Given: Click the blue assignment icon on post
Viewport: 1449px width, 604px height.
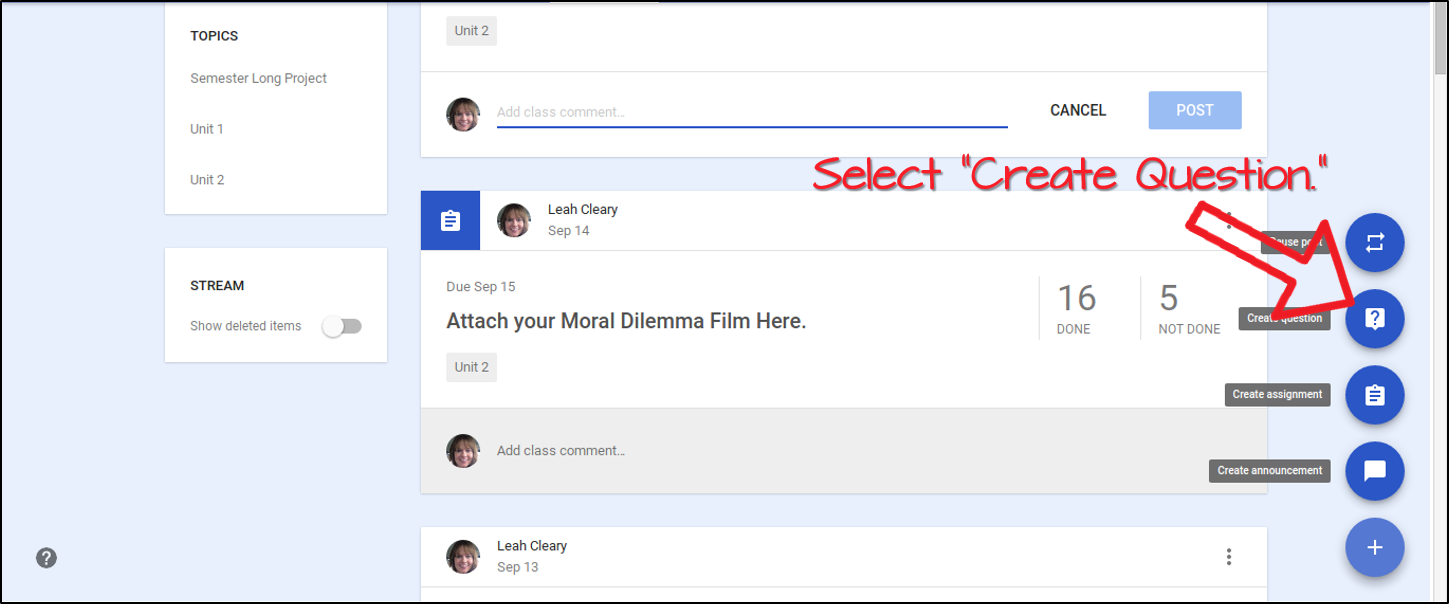Looking at the screenshot, I should (450, 220).
